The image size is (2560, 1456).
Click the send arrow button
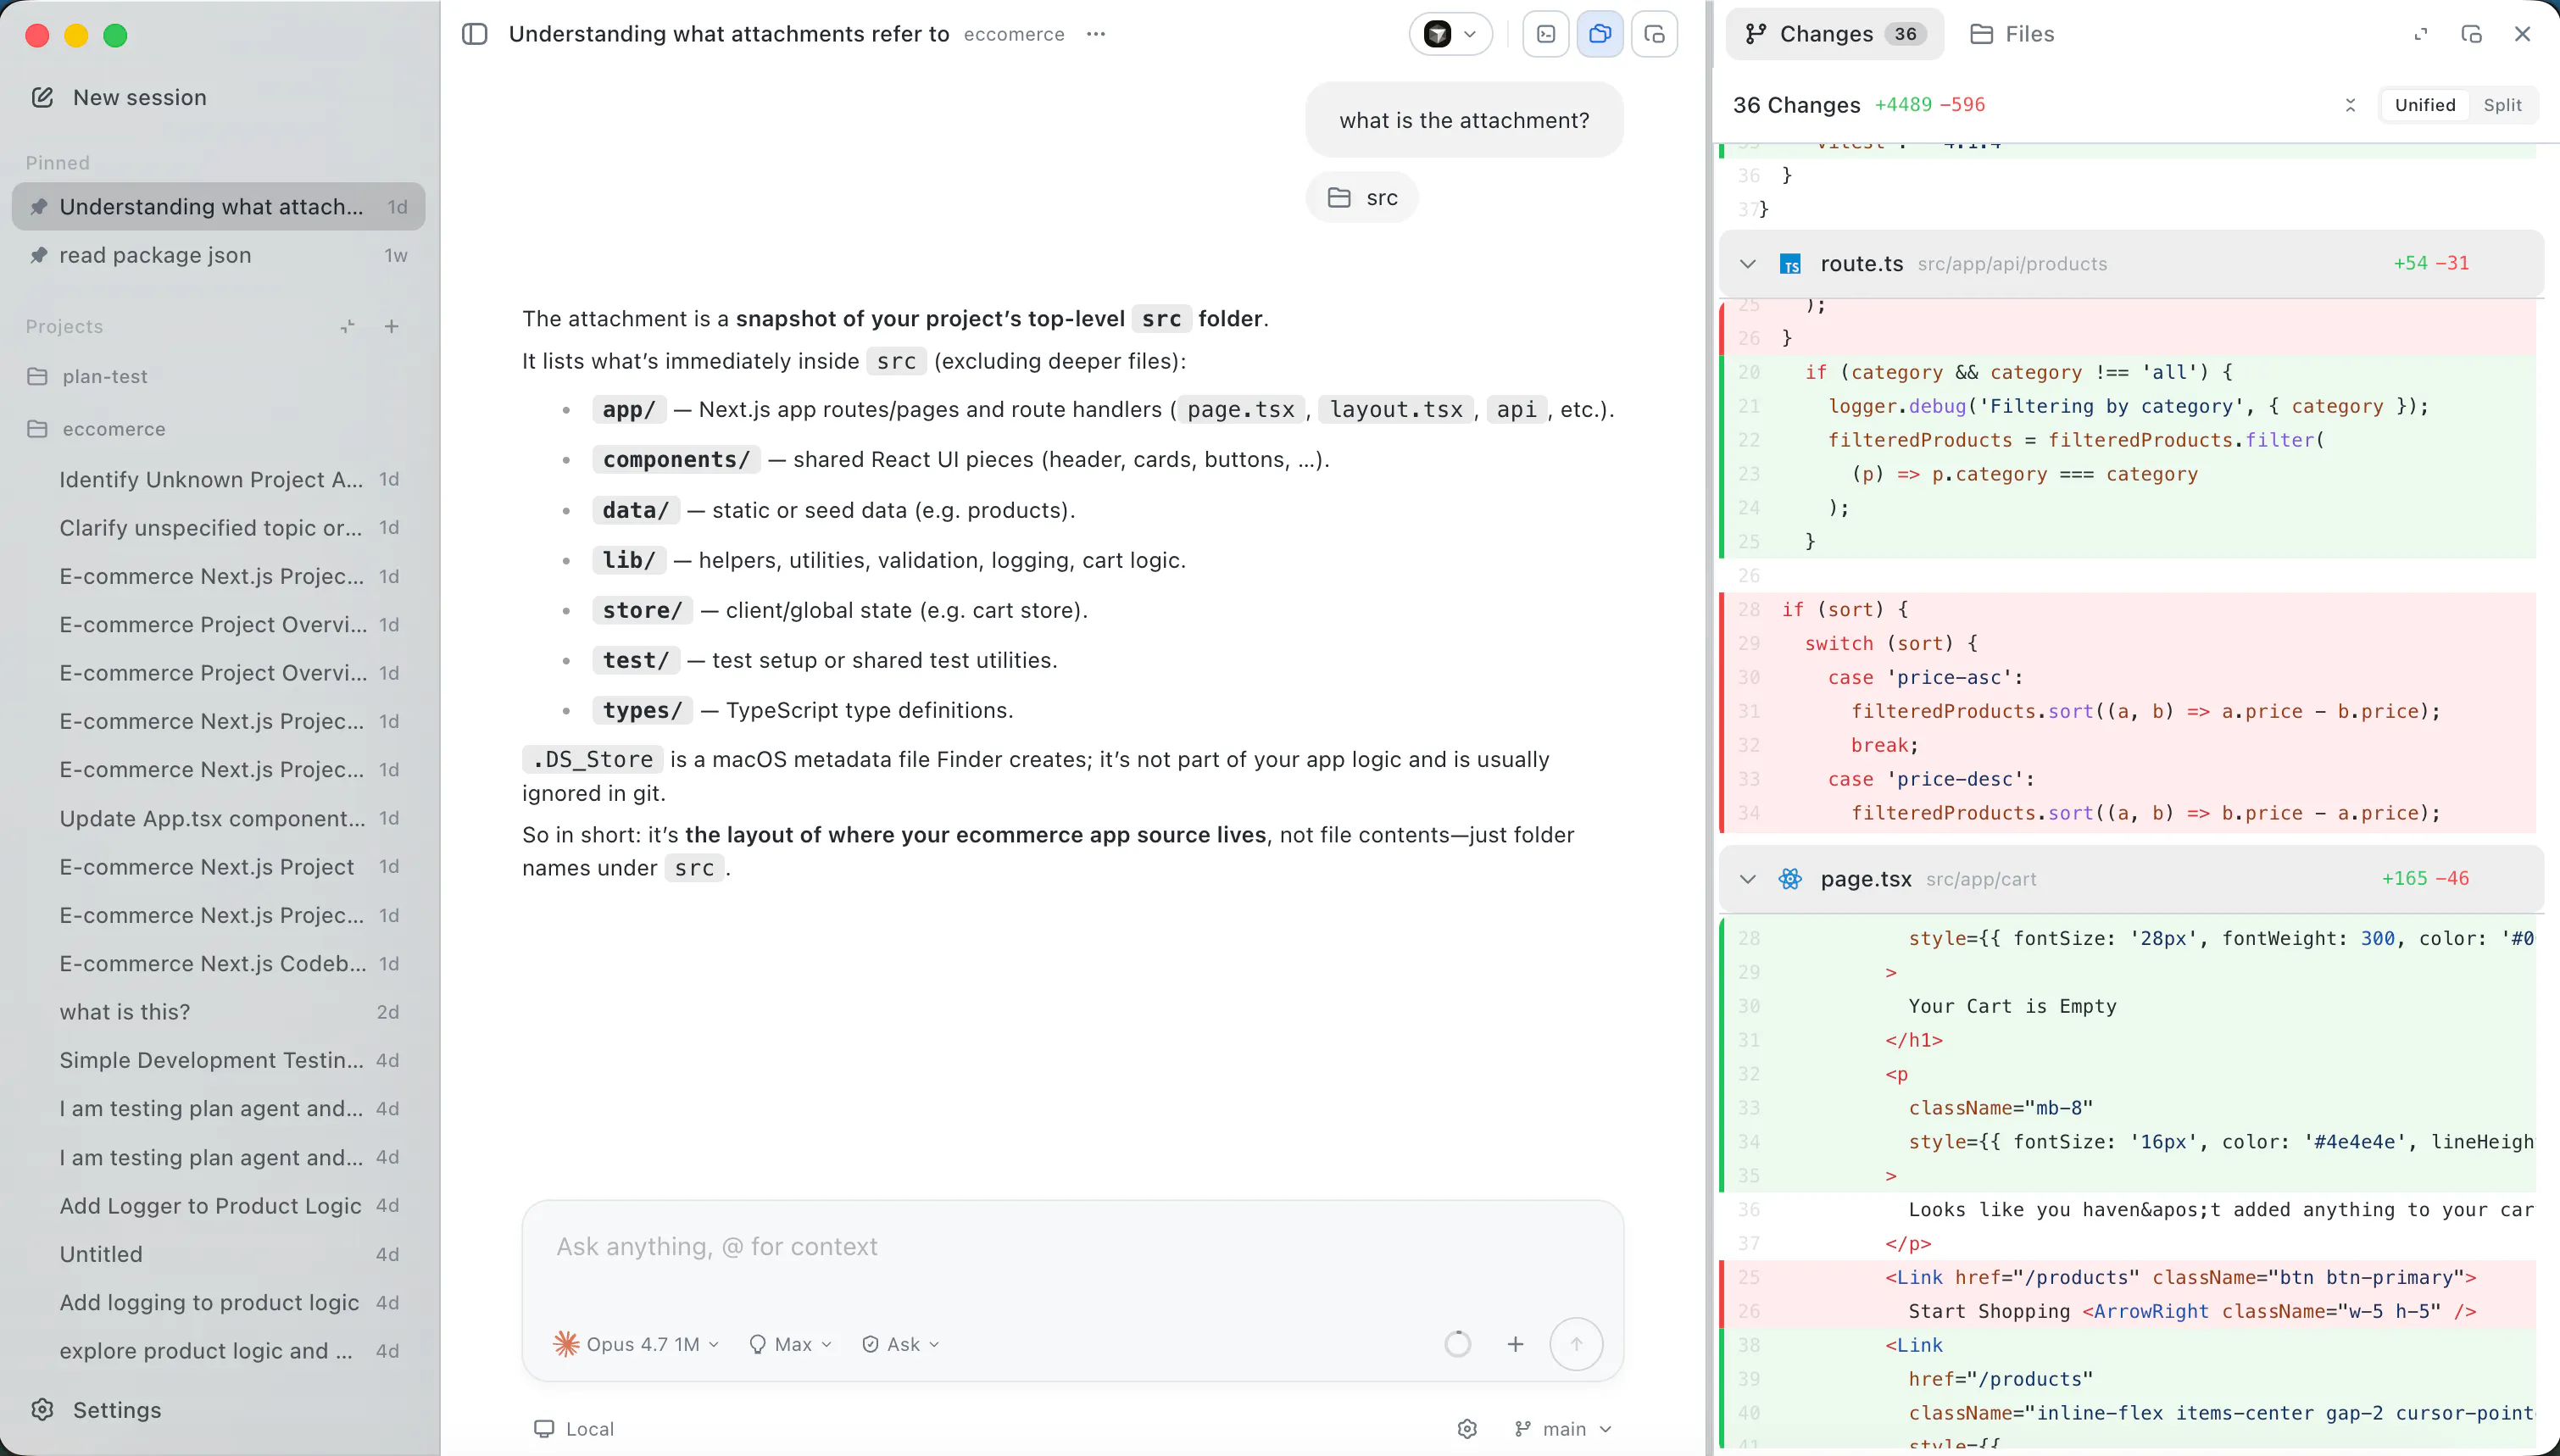click(x=1576, y=1344)
